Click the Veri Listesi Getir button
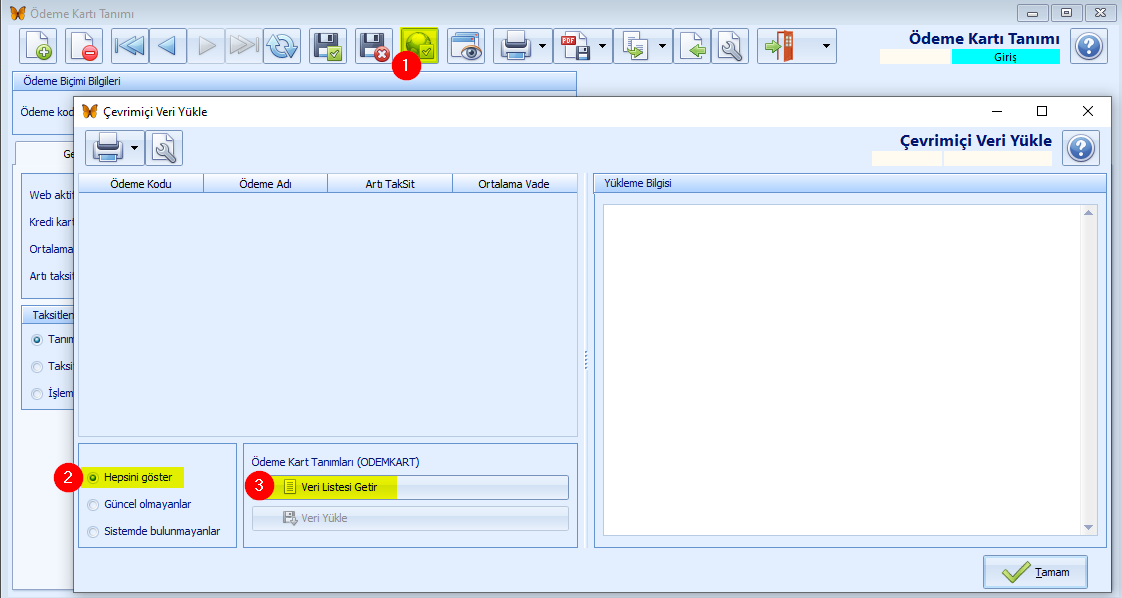Image resolution: width=1122 pixels, height=598 pixels. coord(410,487)
